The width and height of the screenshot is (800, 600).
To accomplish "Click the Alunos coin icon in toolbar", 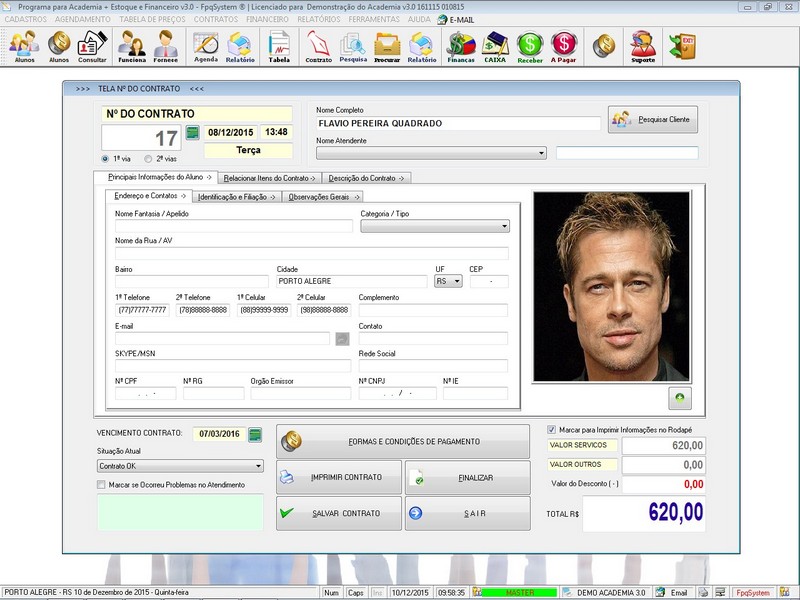I will tap(59, 46).
